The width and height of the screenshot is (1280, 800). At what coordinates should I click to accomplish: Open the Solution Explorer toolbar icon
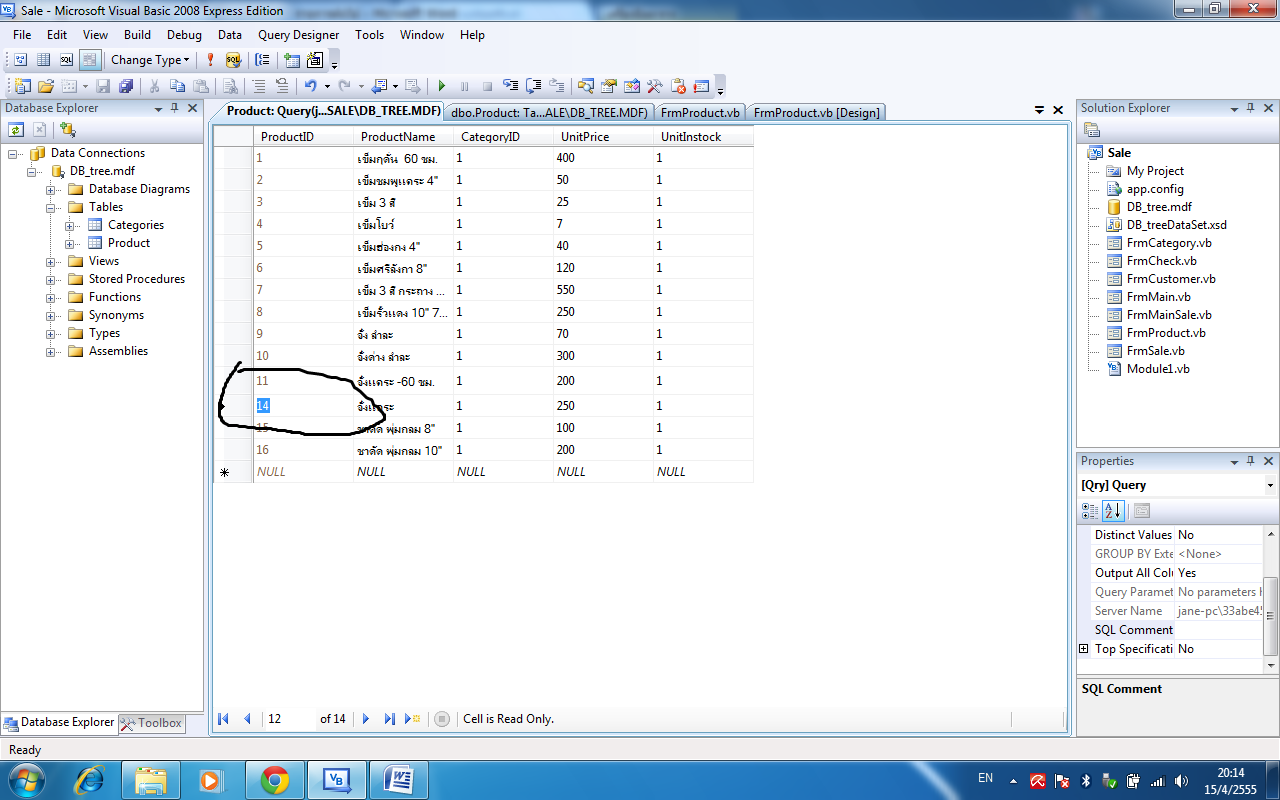pos(586,86)
